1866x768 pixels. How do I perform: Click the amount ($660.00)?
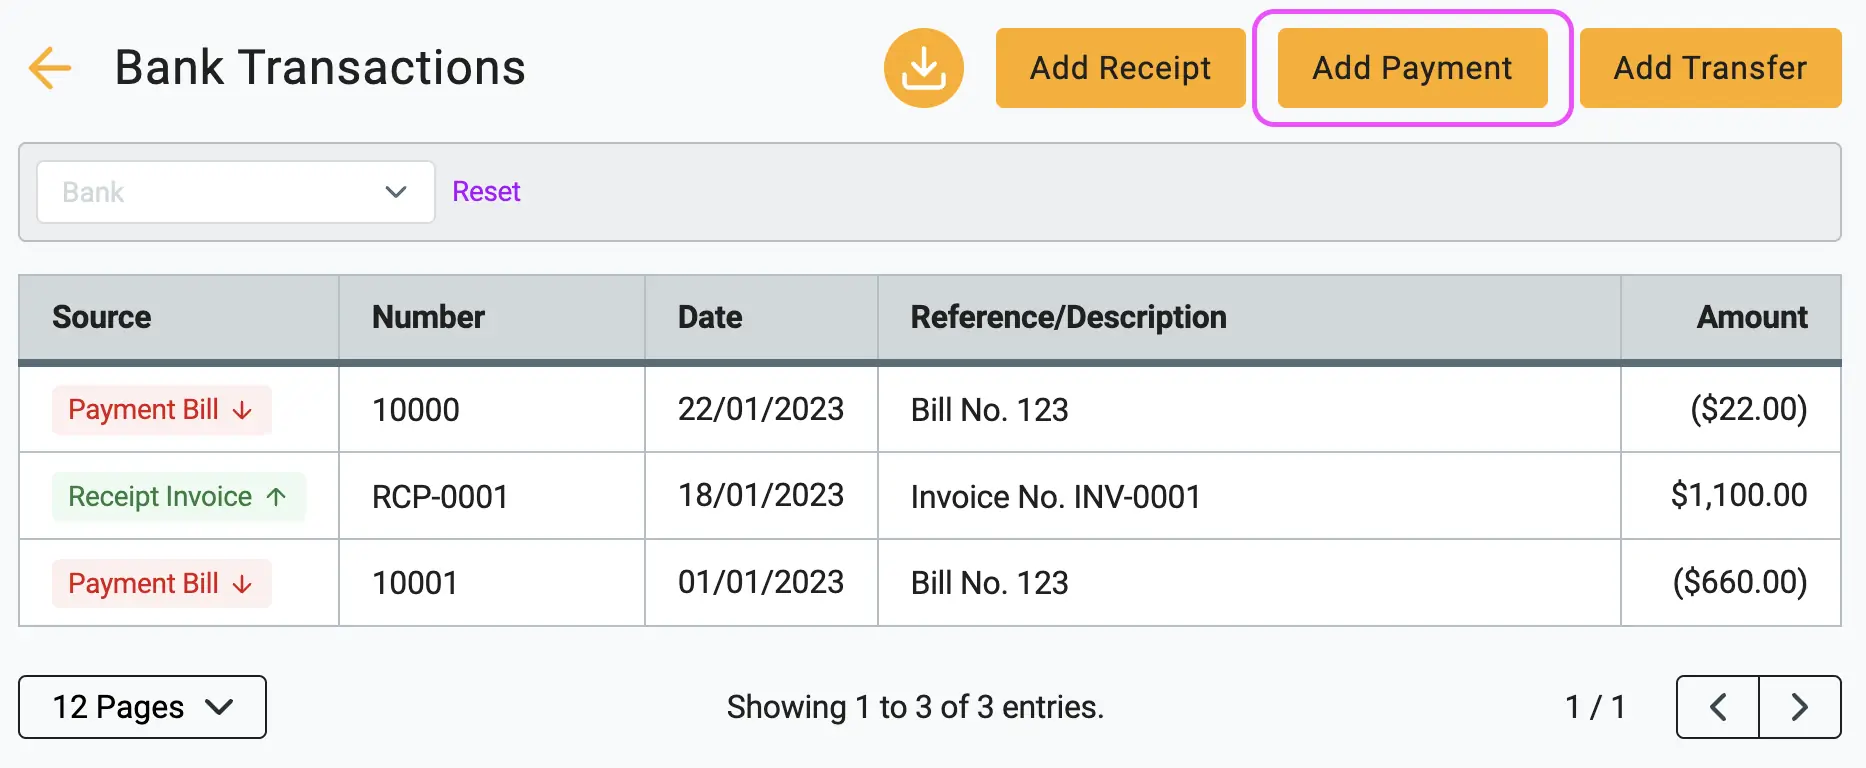[x=1740, y=582]
